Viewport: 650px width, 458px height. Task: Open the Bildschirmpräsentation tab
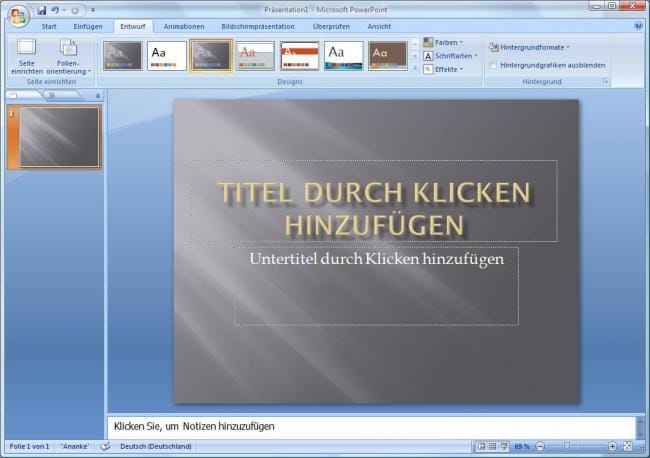click(x=258, y=27)
